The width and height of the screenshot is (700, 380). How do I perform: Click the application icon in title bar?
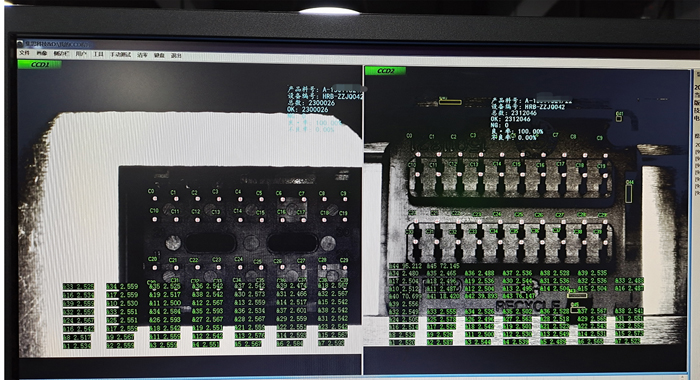20,44
